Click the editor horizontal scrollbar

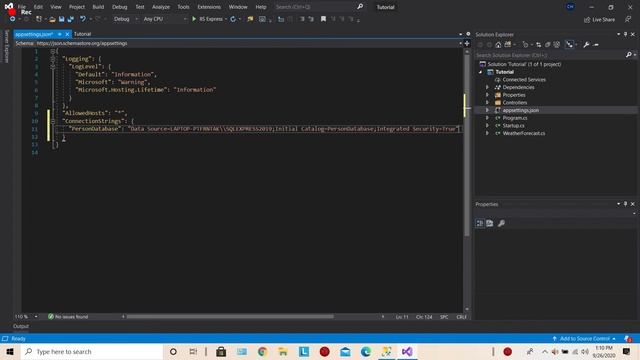tap(230, 317)
